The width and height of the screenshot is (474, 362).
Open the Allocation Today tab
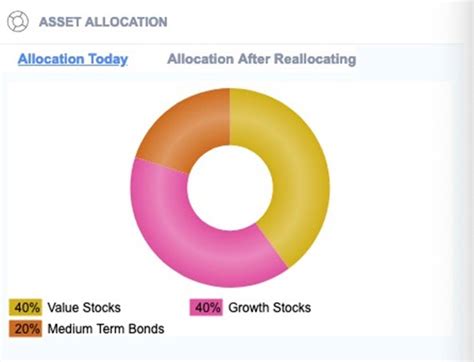(x=73, y=59)
